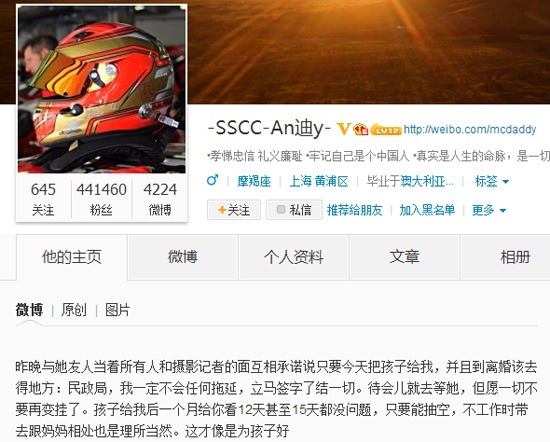The width and height of the screenshot is (550, 442).
Task: Click the LV level badge icon
Action: (386, 129)
